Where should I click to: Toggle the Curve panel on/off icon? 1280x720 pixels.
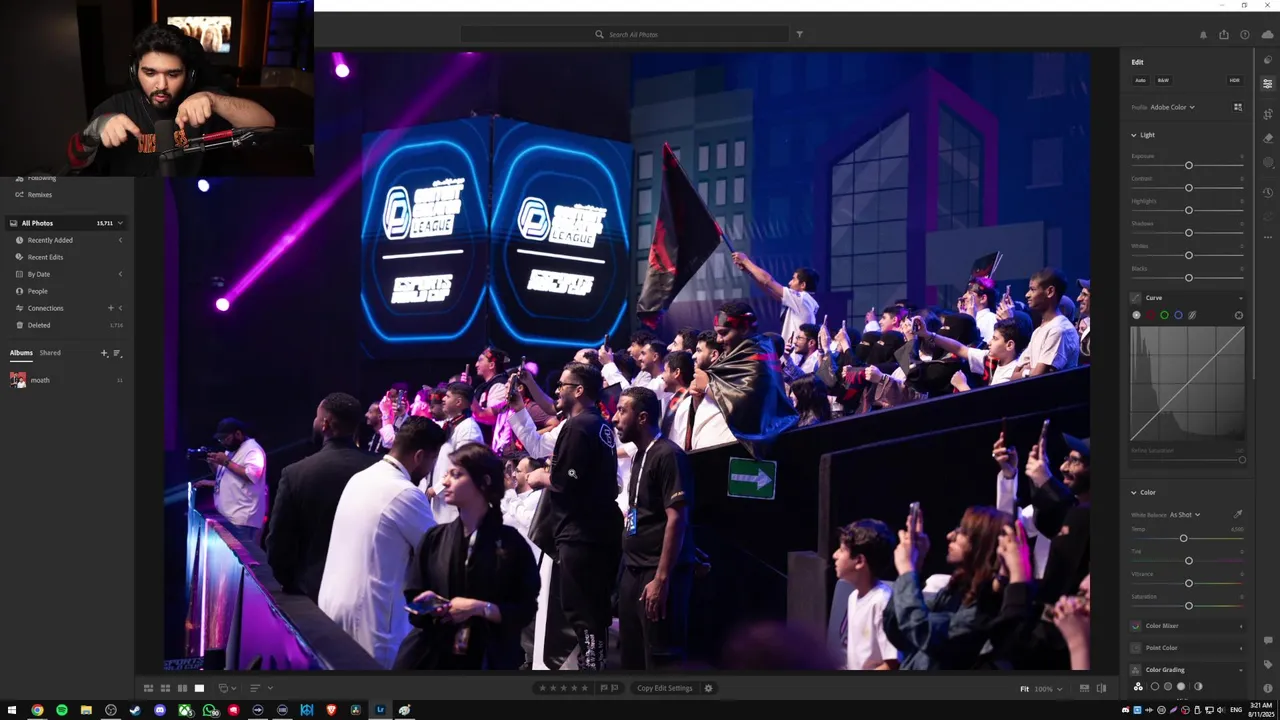tap(1136, 297)
